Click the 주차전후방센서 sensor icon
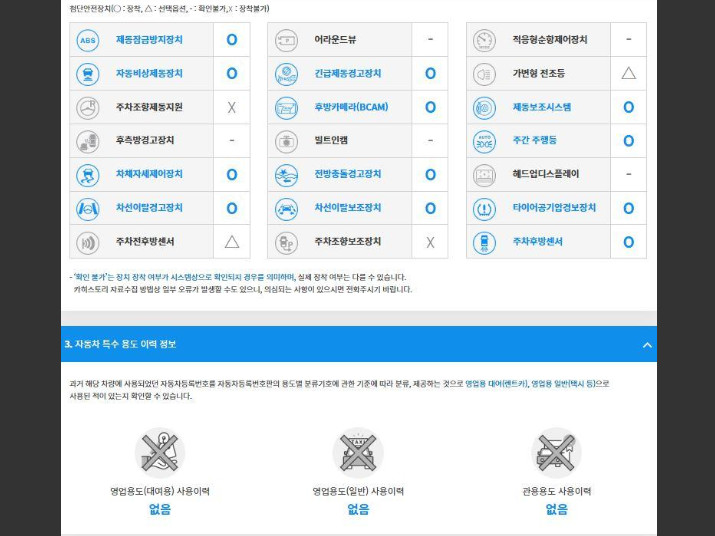This screenshot has height=536, width=715. click(88, 242)
